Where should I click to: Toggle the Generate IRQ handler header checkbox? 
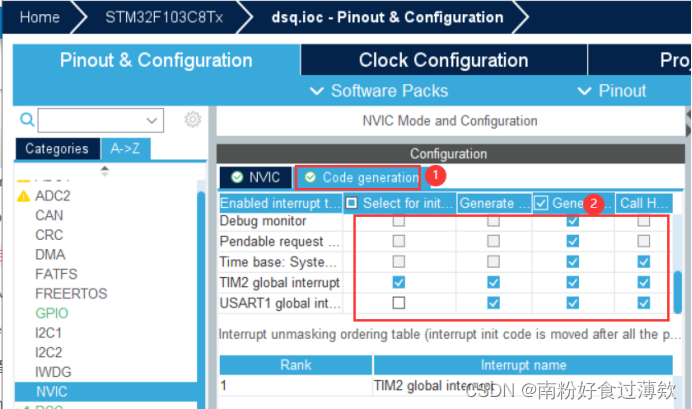point(541,203)
